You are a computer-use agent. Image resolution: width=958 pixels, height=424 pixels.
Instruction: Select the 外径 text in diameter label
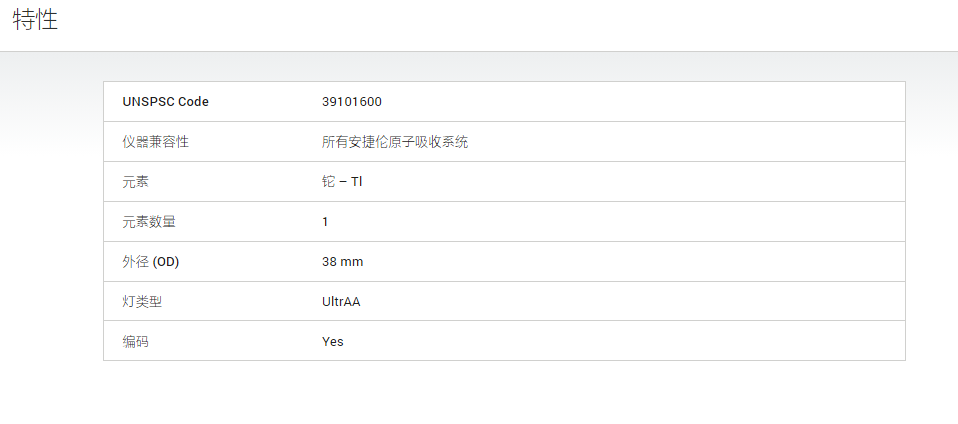point(136,262)
